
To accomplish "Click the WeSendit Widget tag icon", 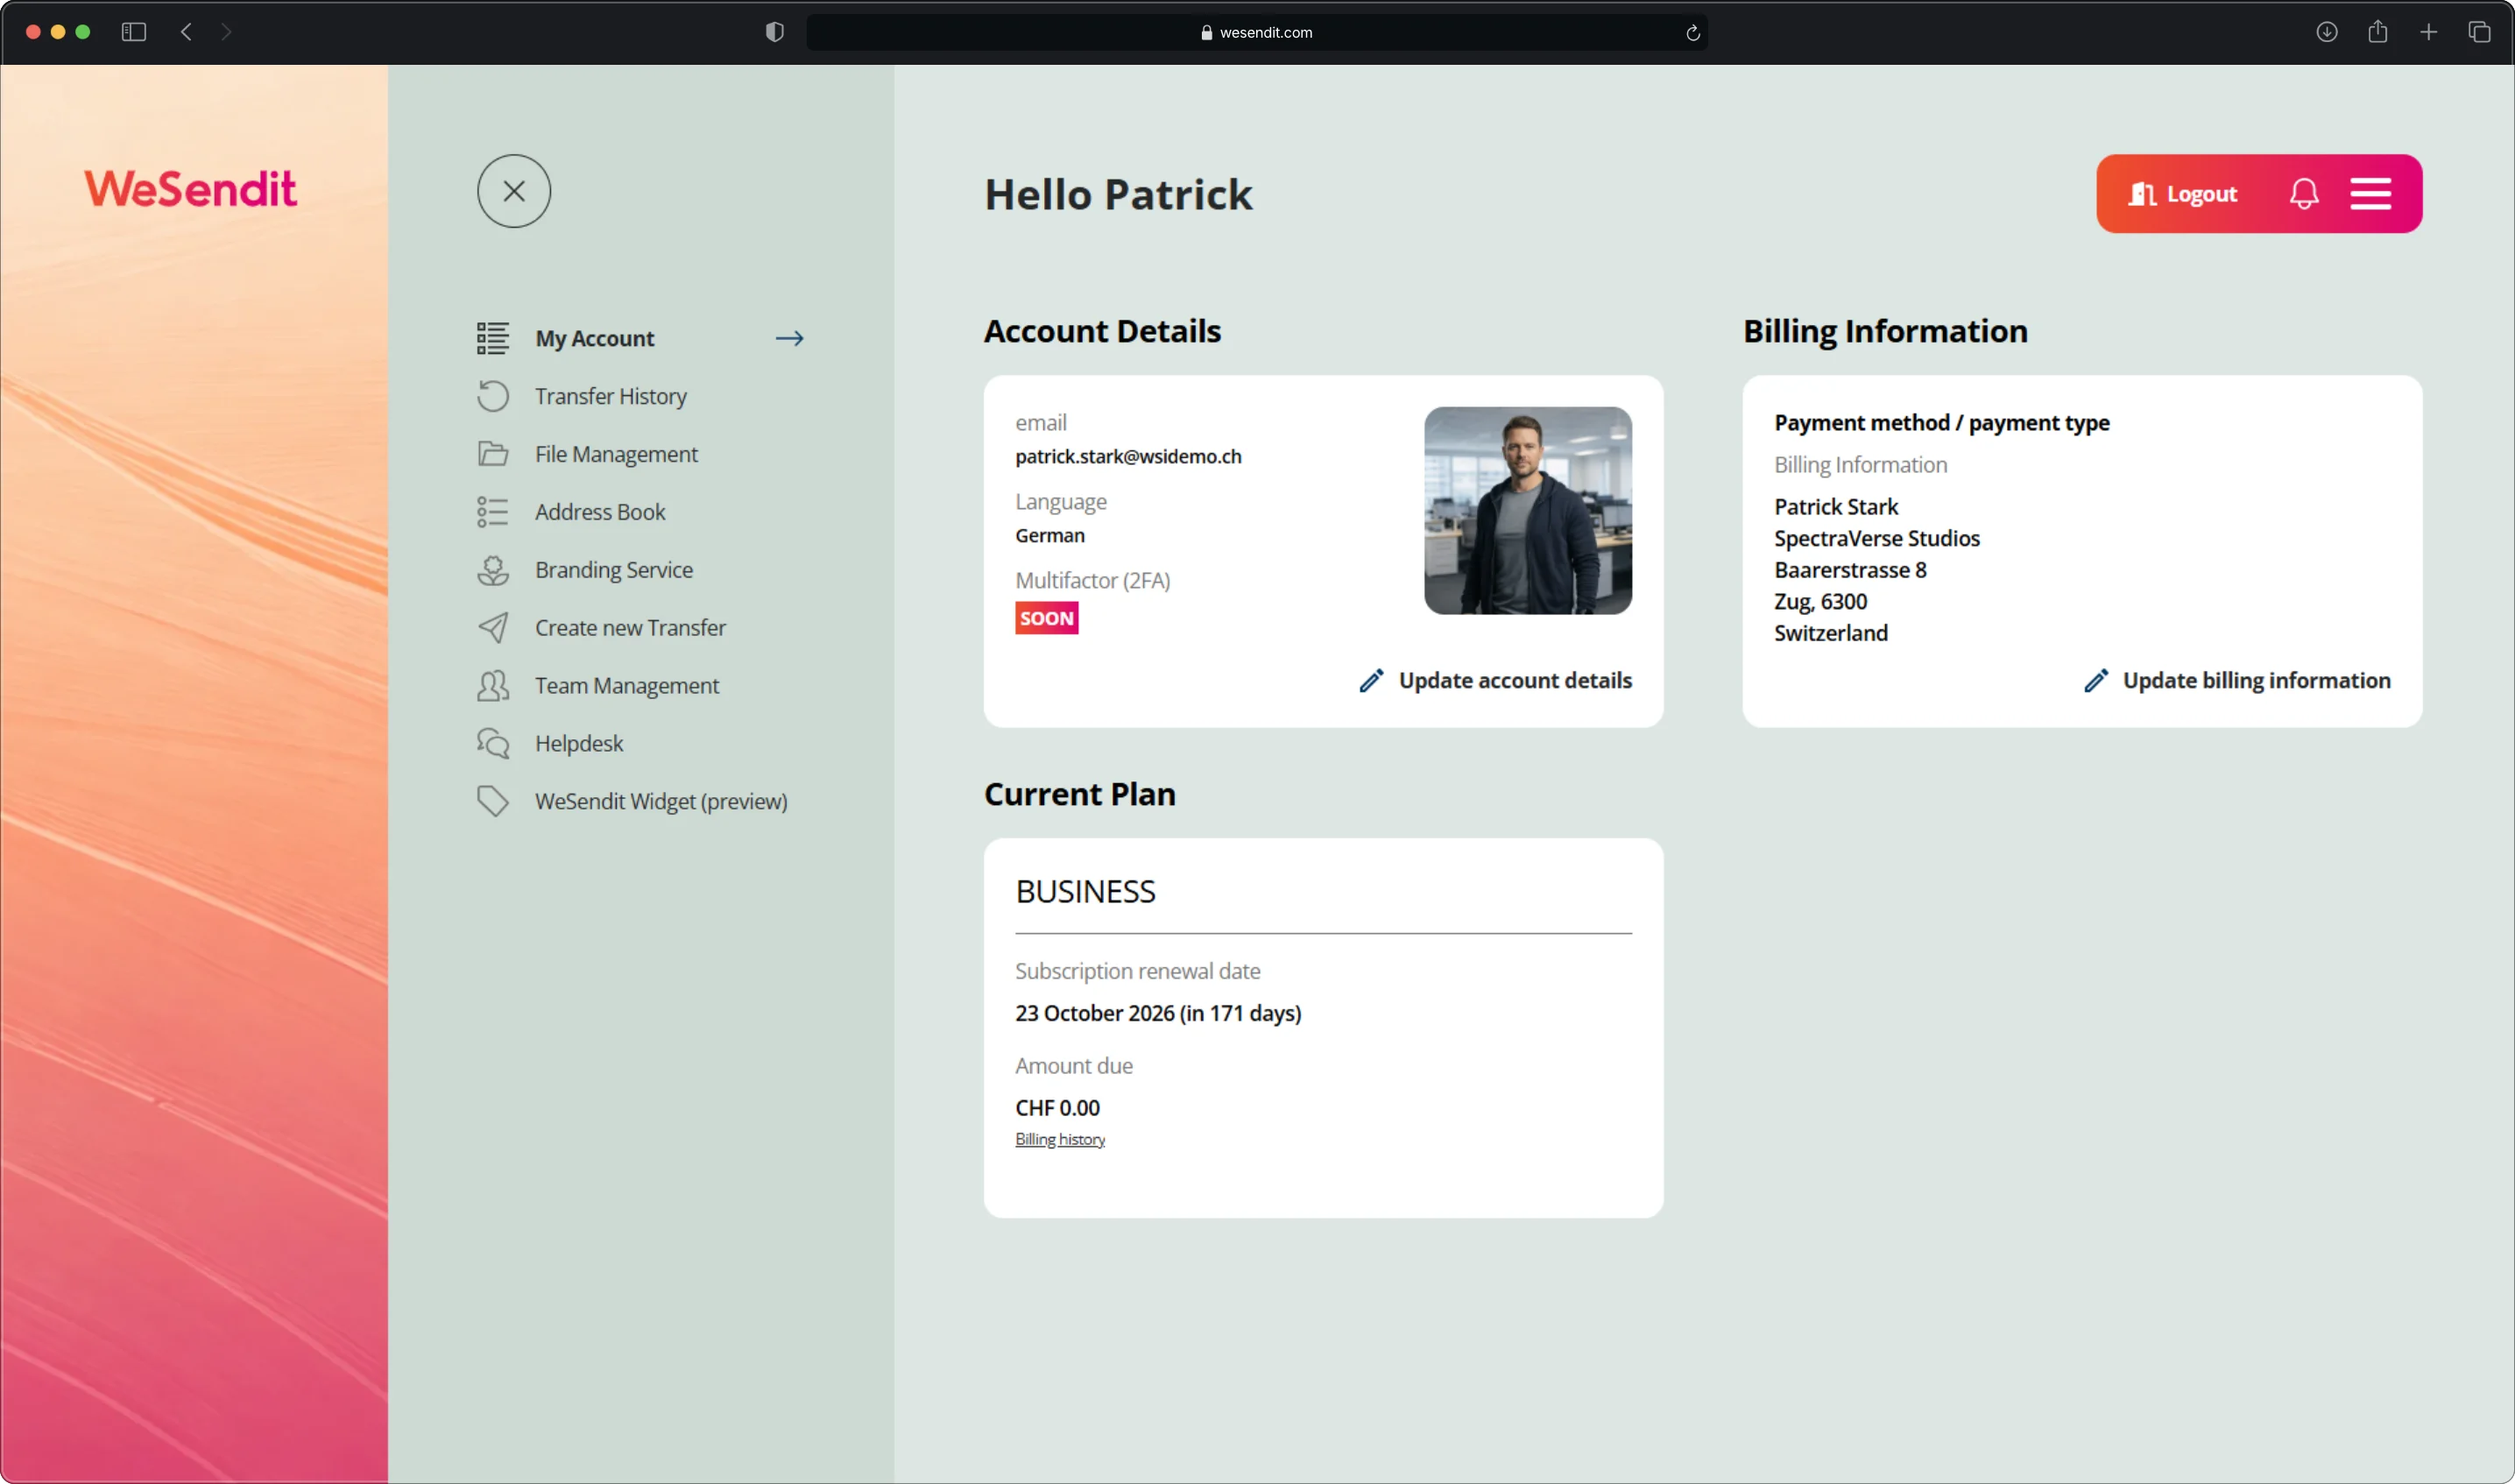I will (x=492, y=801).
